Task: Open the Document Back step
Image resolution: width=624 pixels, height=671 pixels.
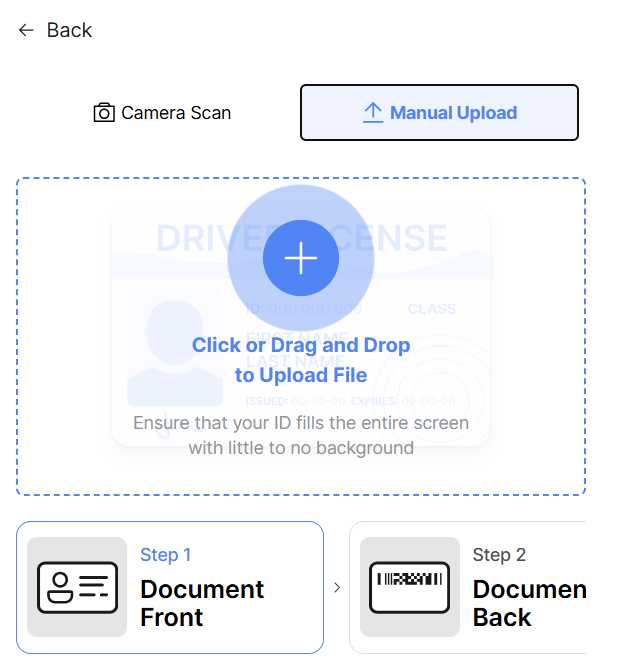Action: coord(528,603)
